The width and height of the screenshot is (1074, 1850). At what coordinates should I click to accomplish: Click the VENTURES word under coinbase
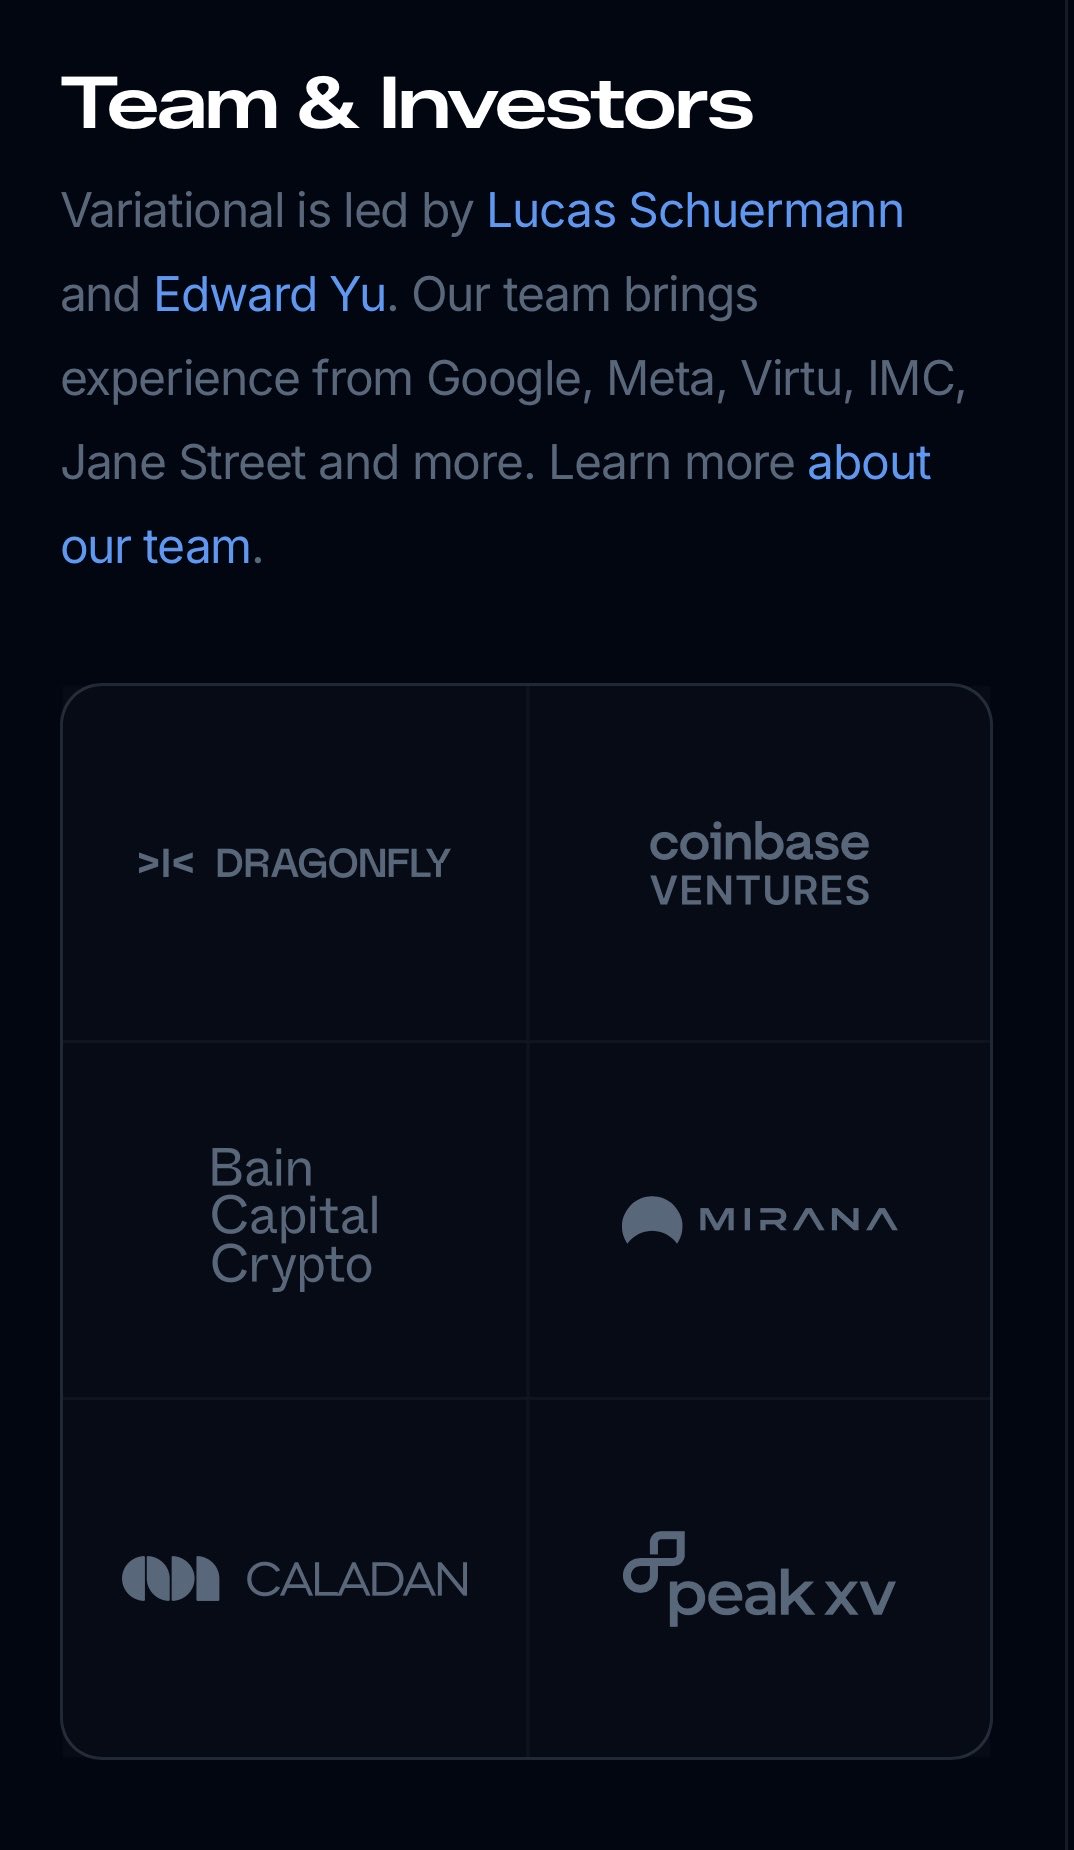coord(760,891)
